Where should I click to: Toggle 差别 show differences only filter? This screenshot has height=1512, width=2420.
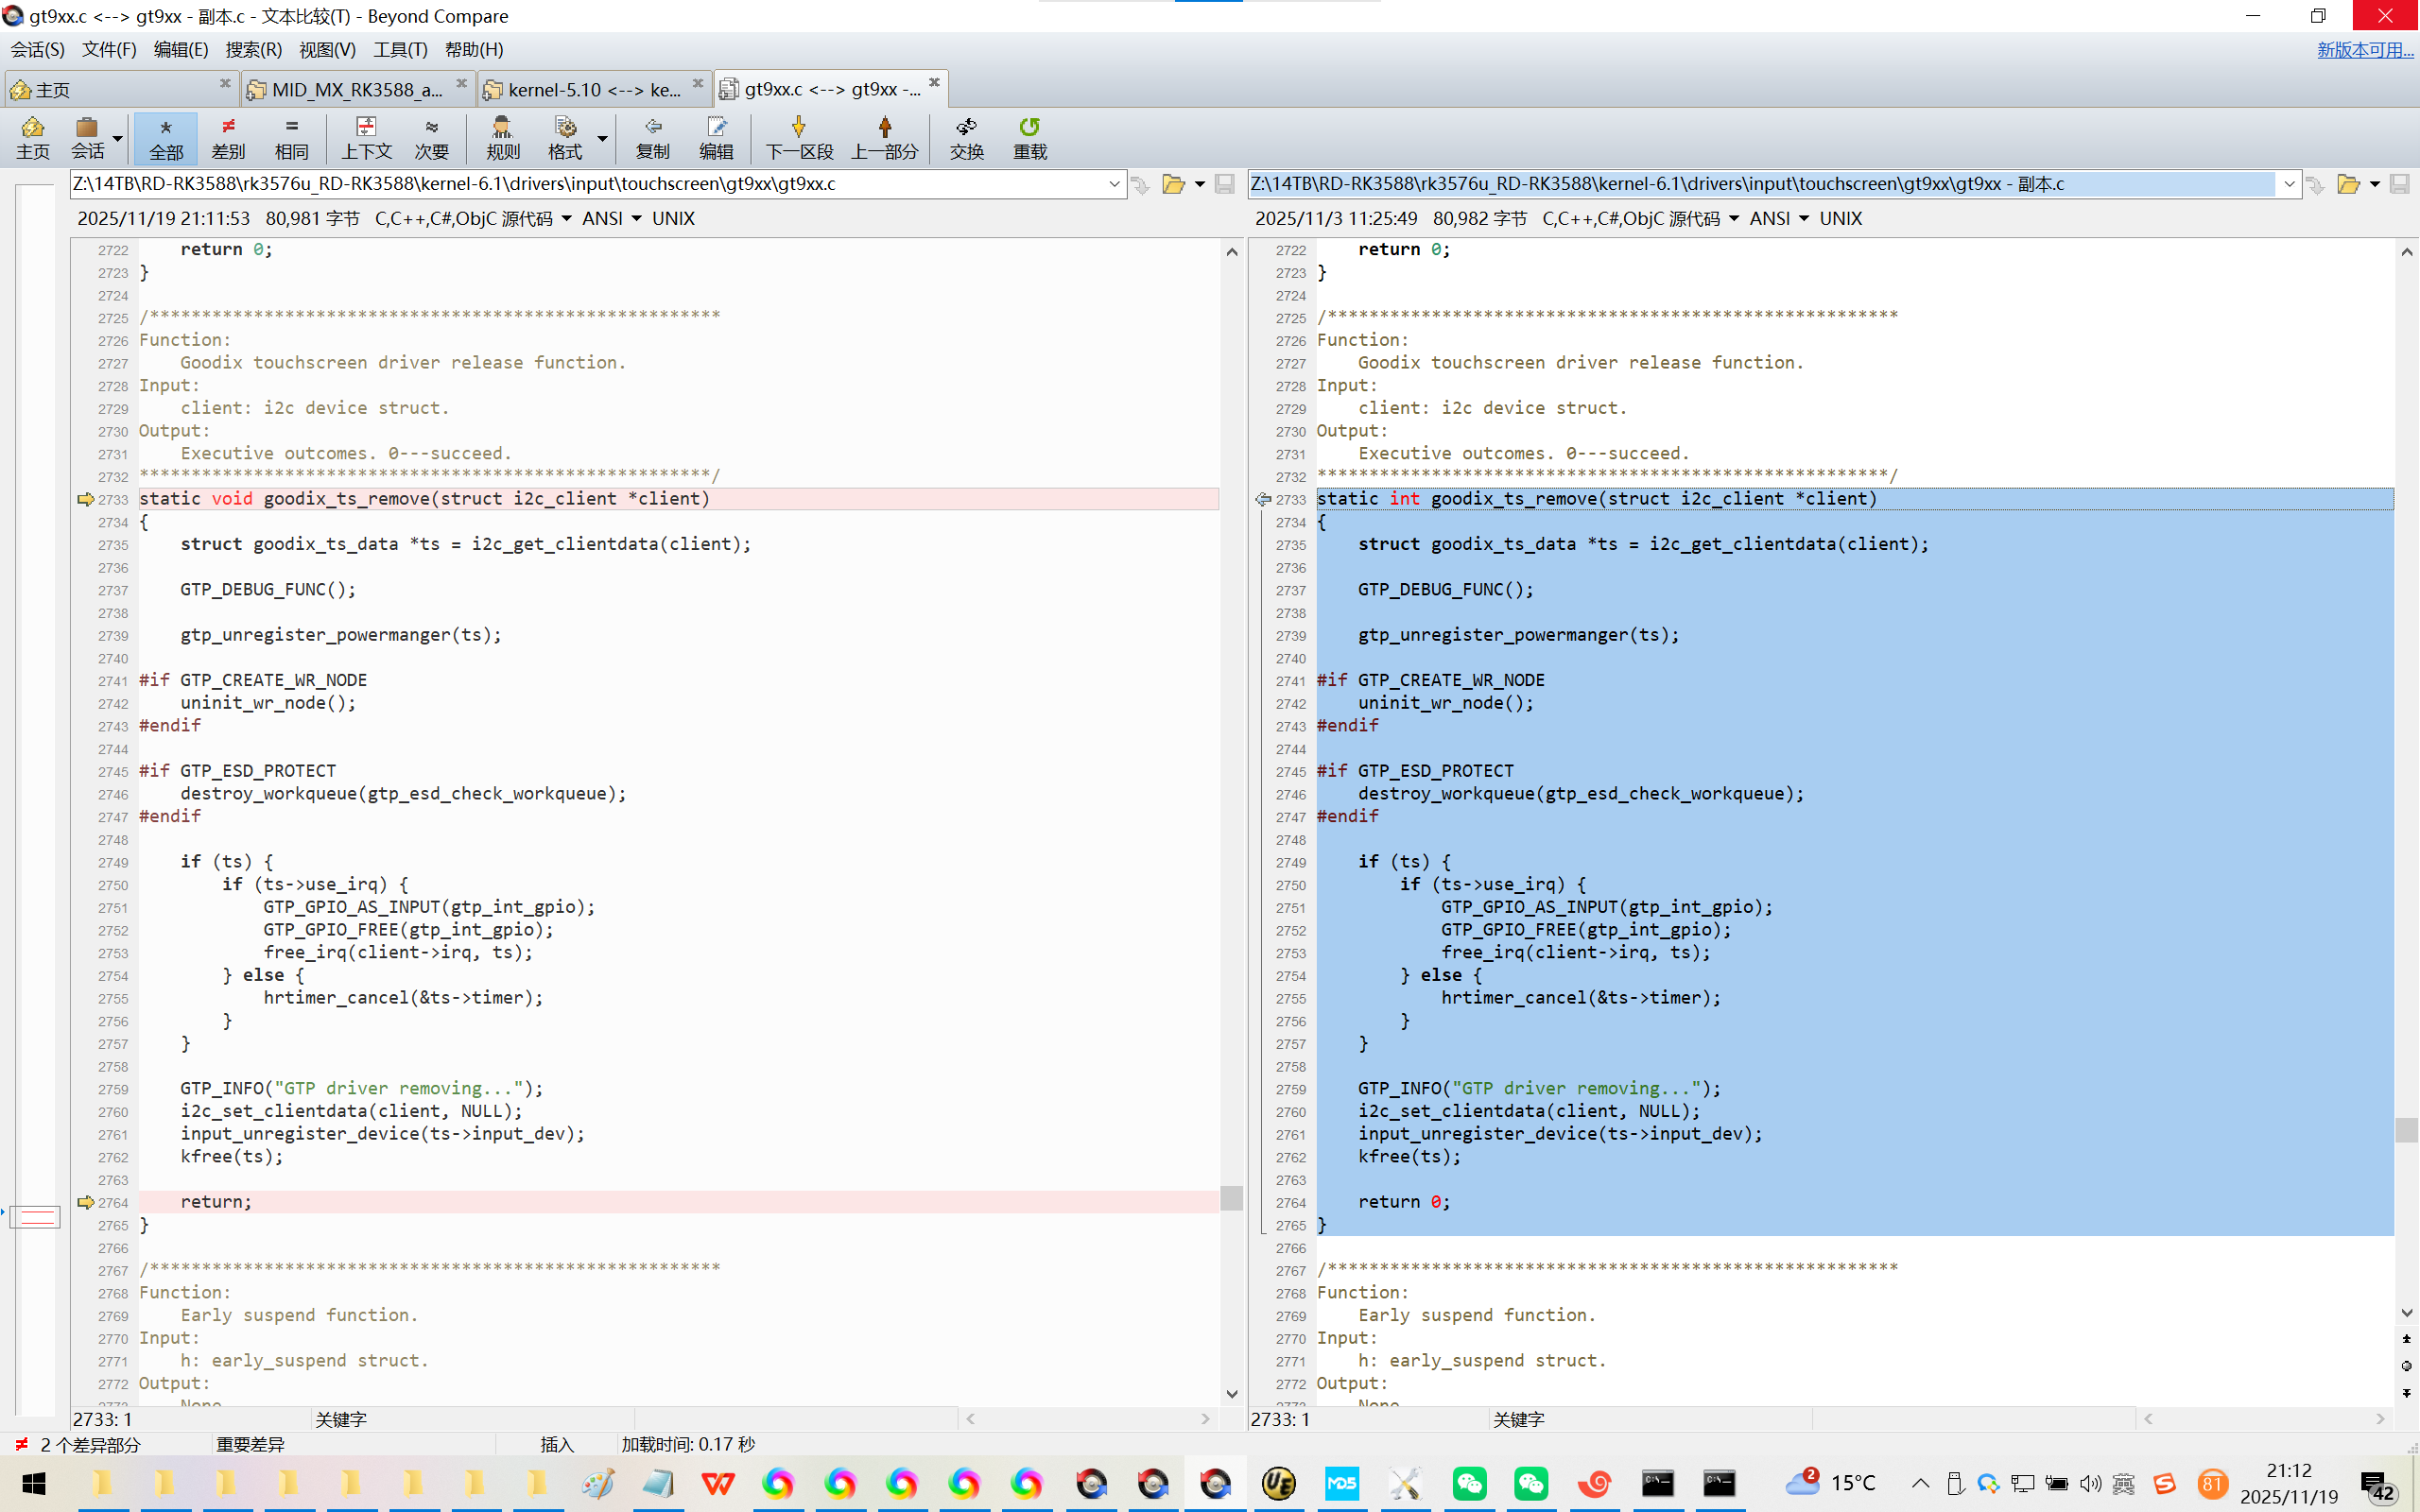[228, 137]
